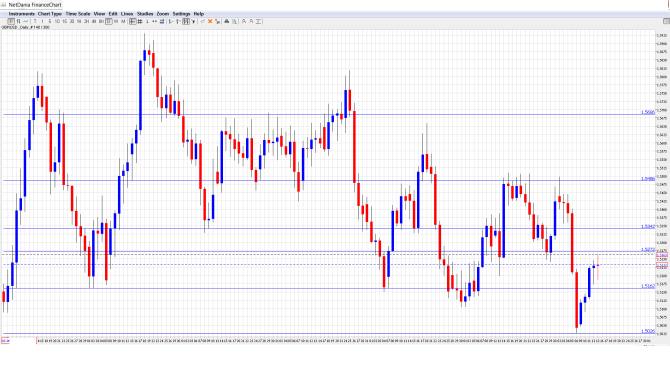Toggle the boxed bar-scale toolbar button
The height and width of the screenshot is (377, 670).
click(x=186, y=21)
